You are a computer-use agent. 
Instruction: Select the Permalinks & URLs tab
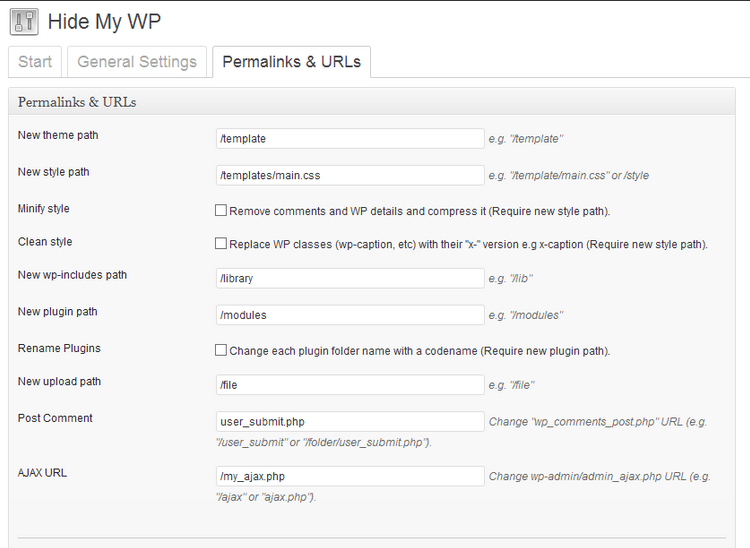[291, 62]
